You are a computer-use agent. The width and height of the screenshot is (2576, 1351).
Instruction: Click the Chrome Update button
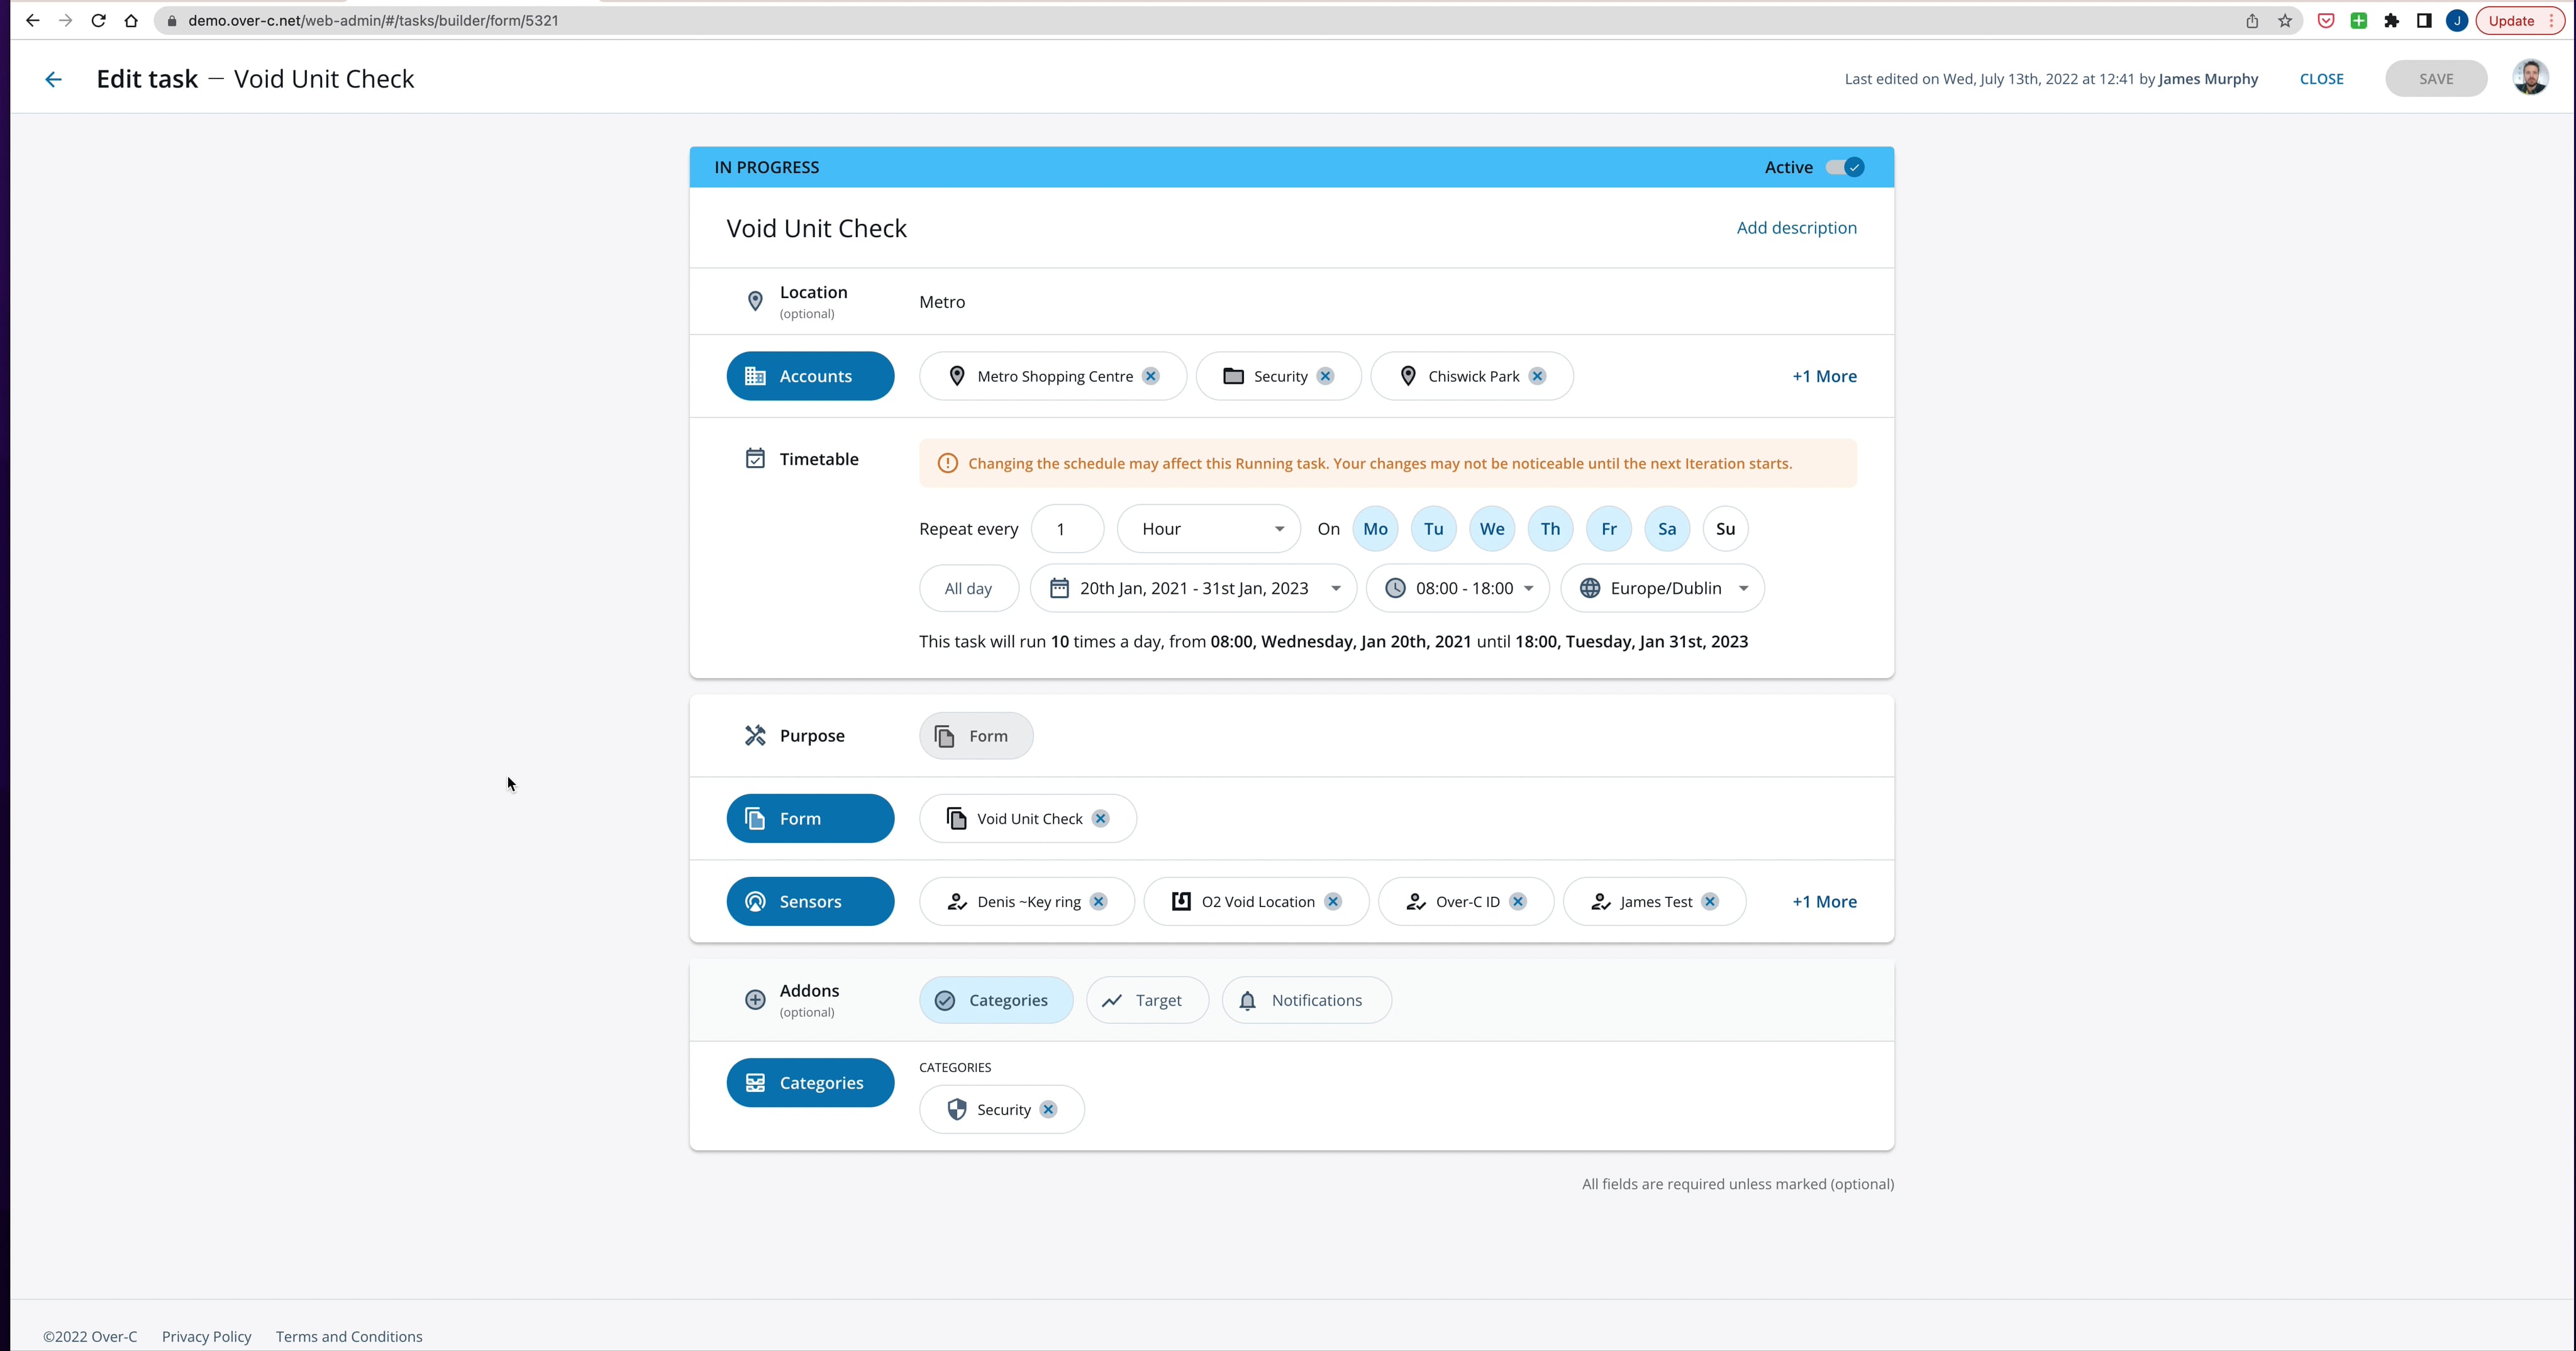coord(2520,20)
